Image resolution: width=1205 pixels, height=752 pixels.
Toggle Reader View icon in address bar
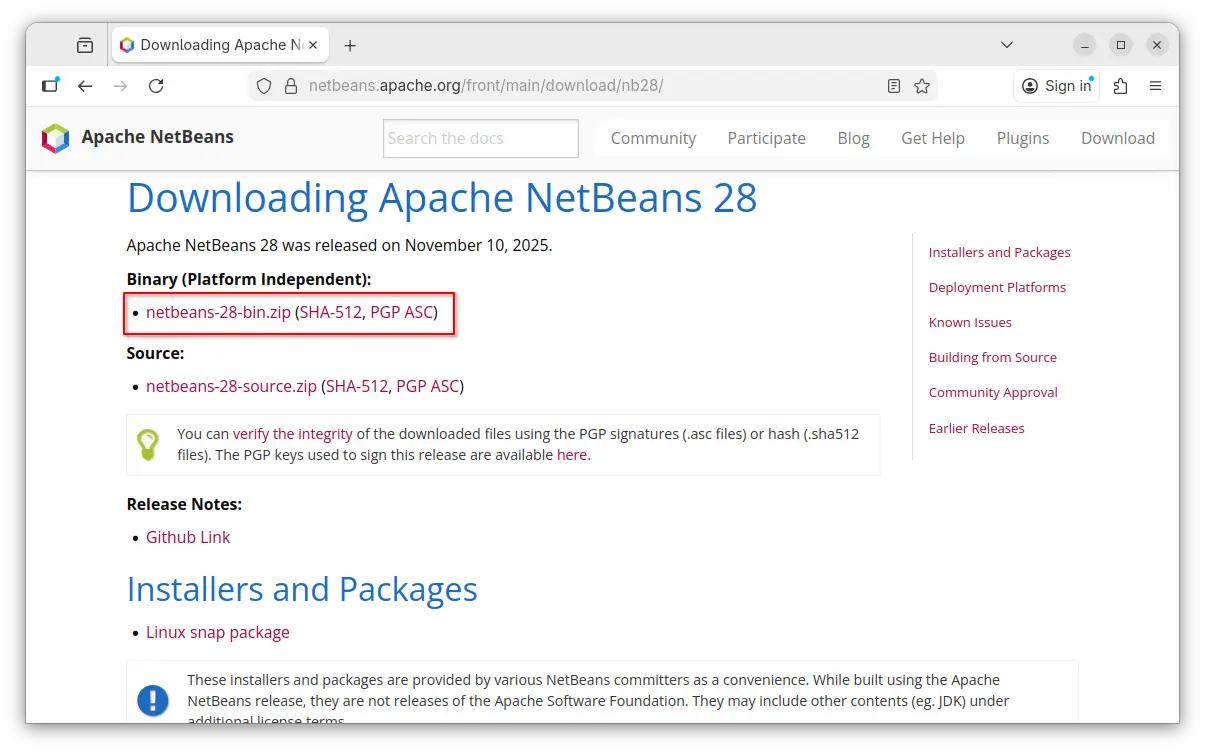point(894,86)
